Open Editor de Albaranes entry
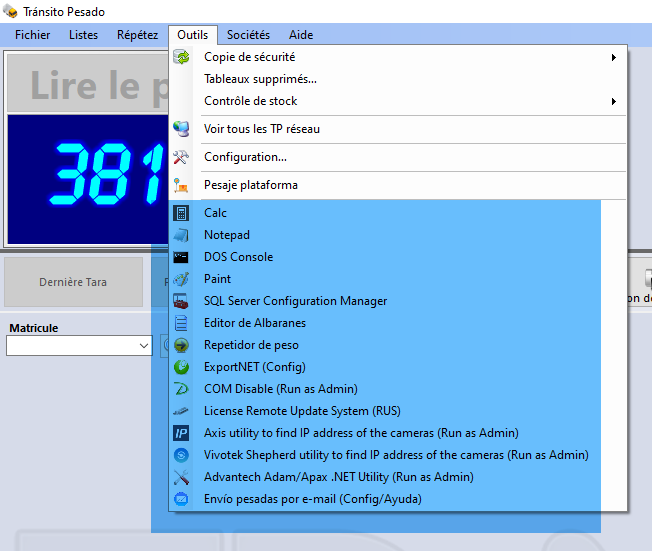Screen dimensions: 652x551 (x=398, y=323)
